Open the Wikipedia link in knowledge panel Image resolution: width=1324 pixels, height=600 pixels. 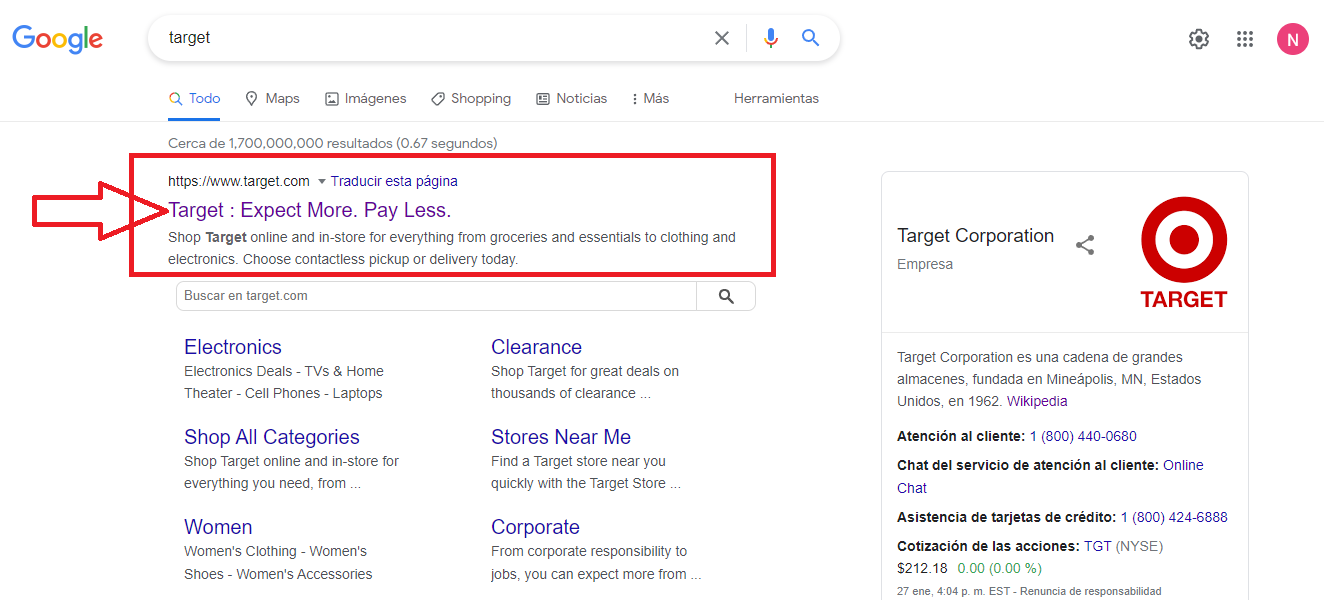point(1037,401)
